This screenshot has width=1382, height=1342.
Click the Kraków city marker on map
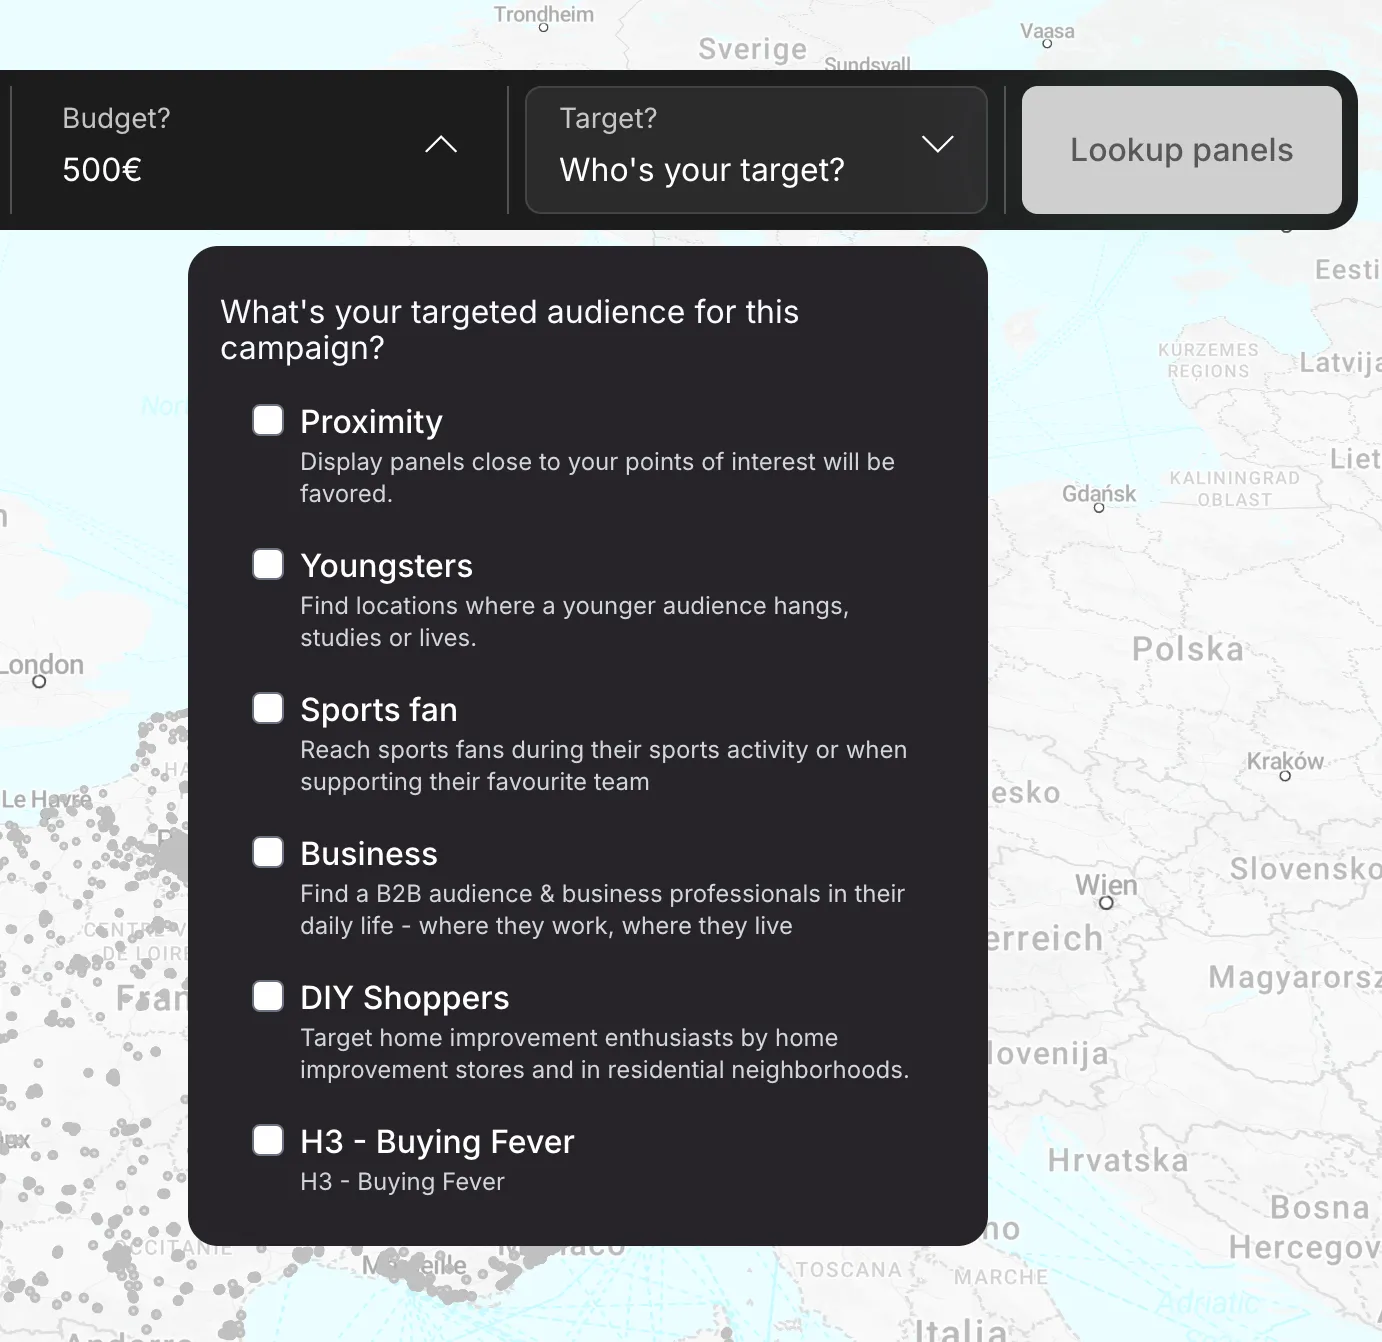pyautogui.click(x=1285, y=776)
